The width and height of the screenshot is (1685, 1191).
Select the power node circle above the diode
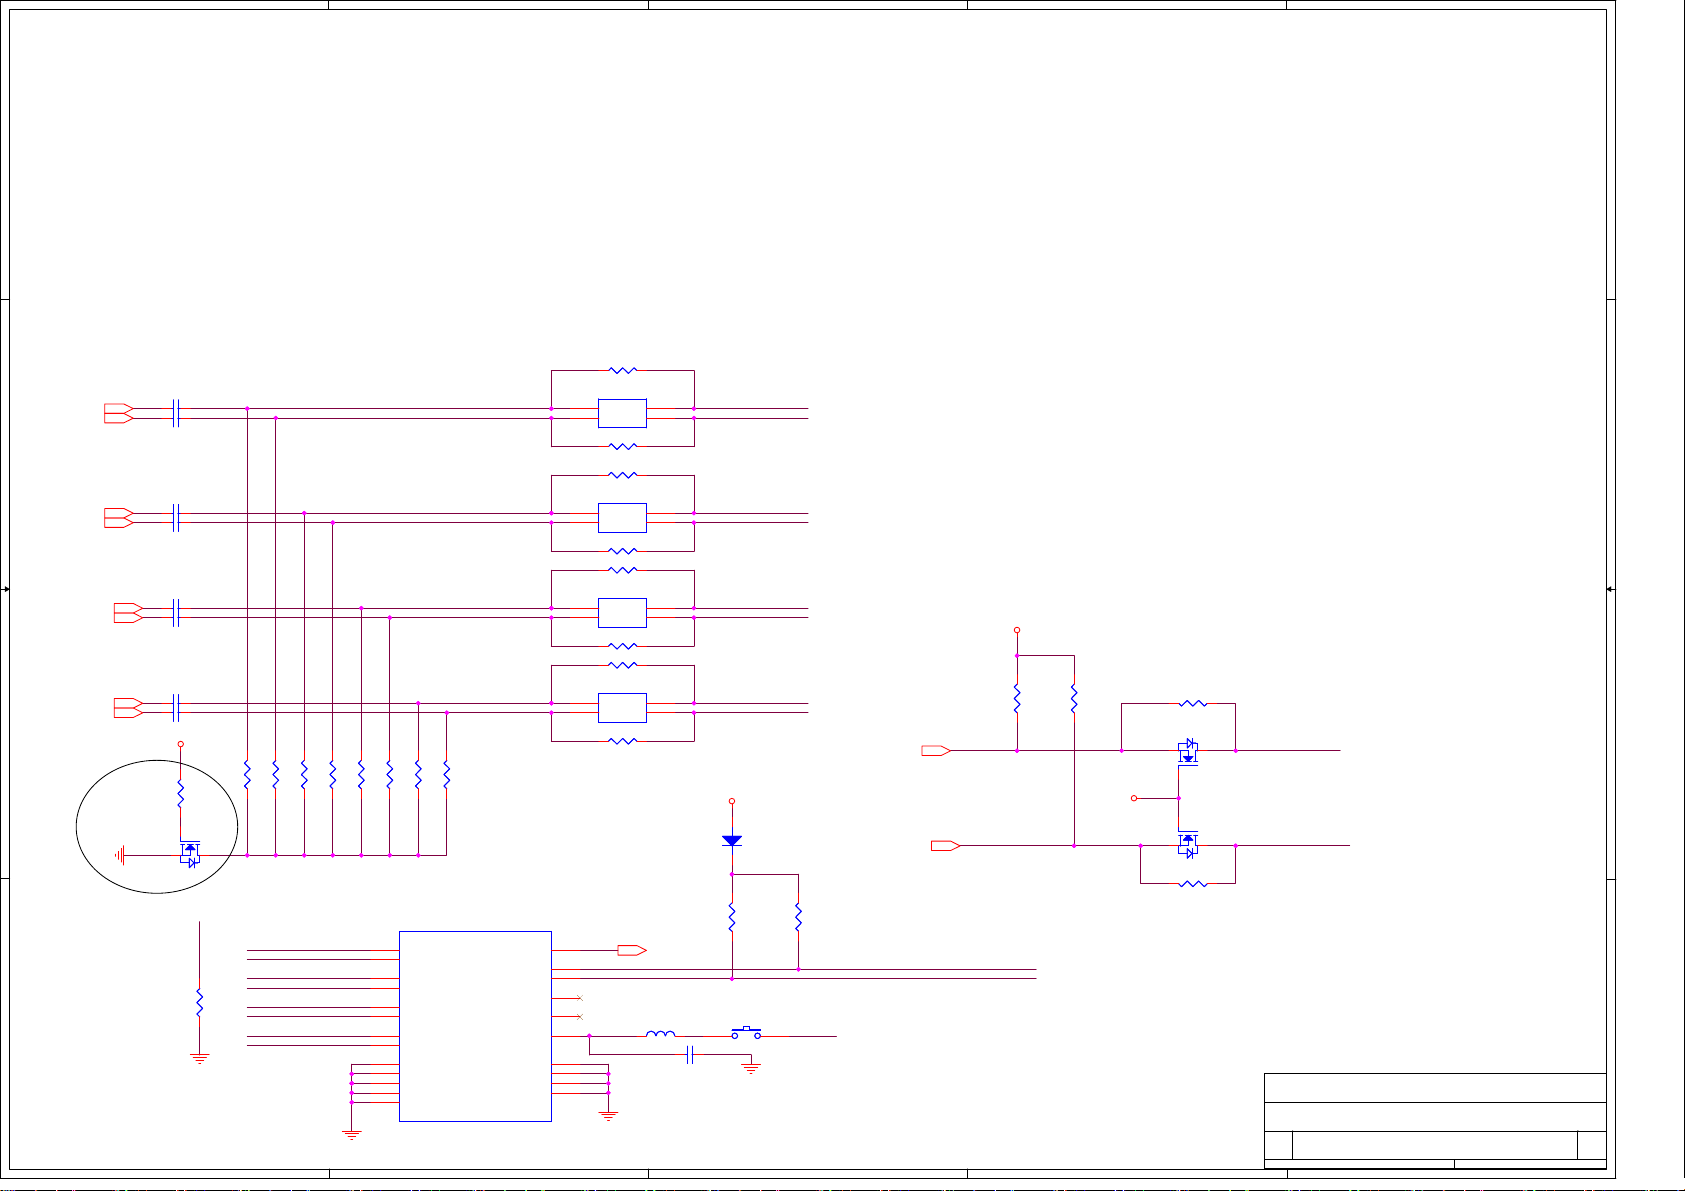click(732, 801)
